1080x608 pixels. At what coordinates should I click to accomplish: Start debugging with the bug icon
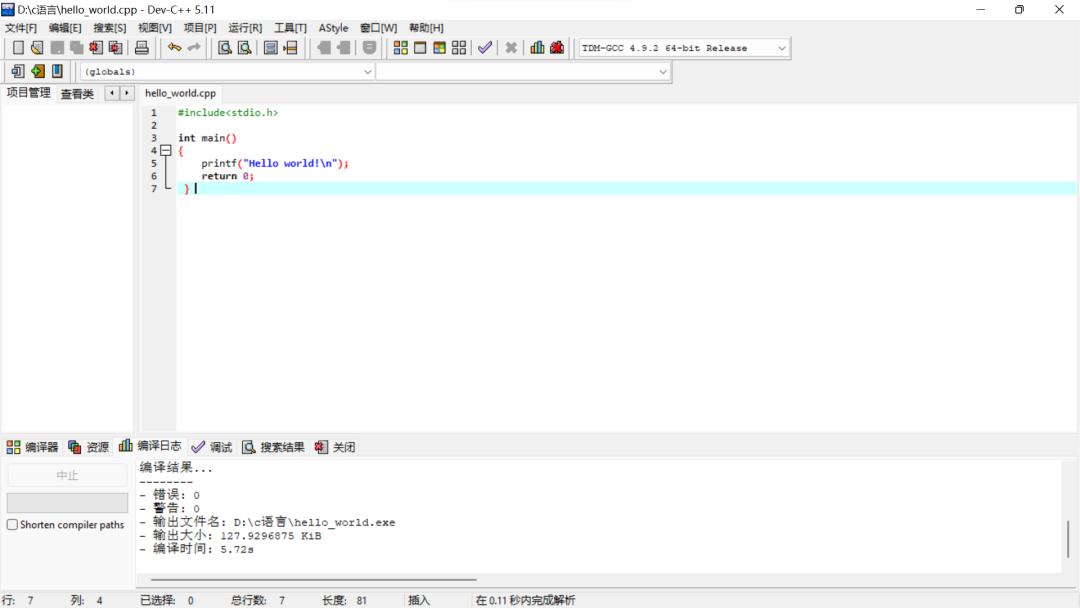point(557,48)
